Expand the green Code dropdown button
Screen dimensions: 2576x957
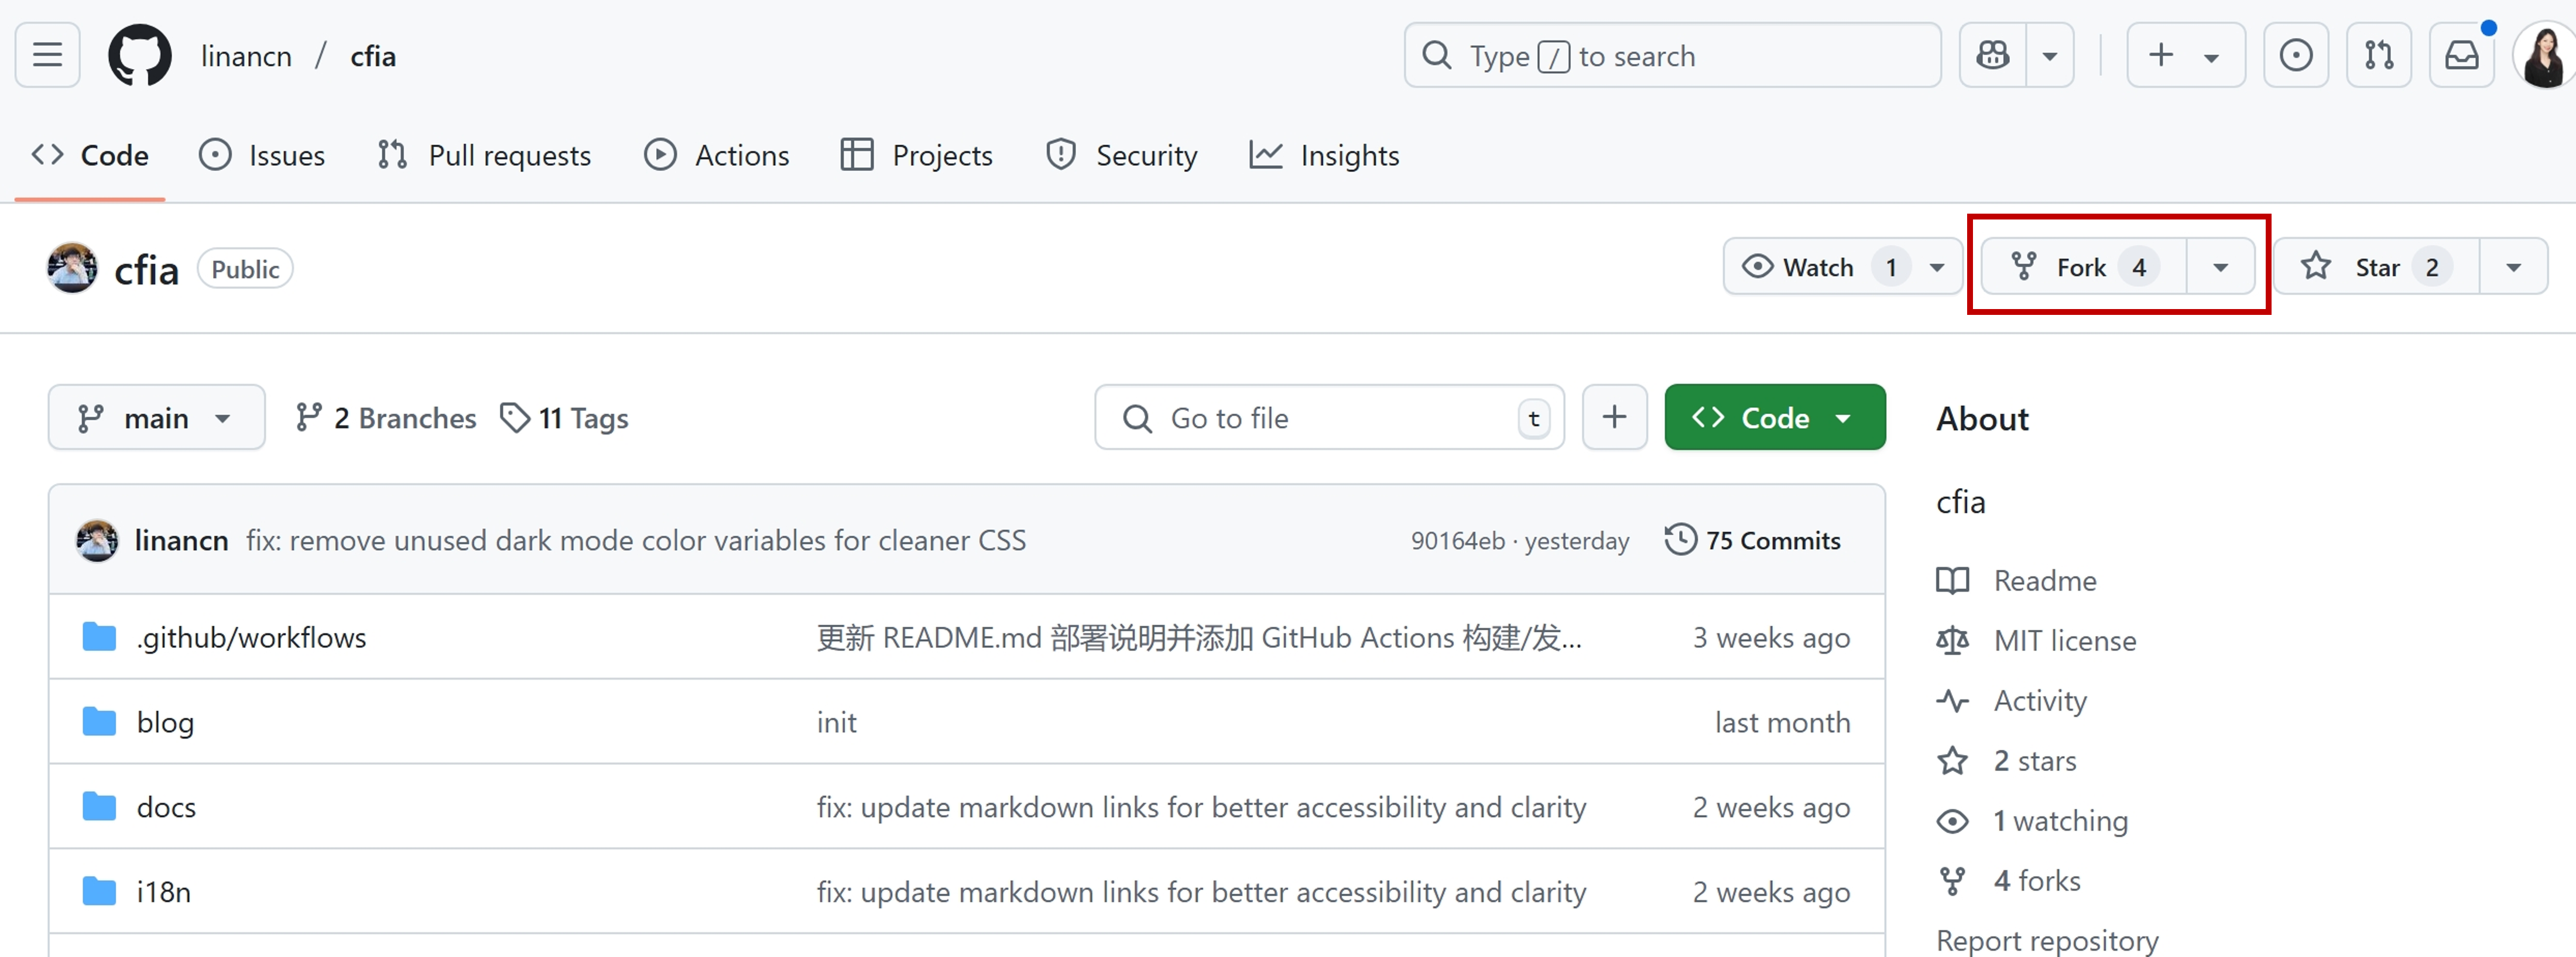(x=1774, y=417)
